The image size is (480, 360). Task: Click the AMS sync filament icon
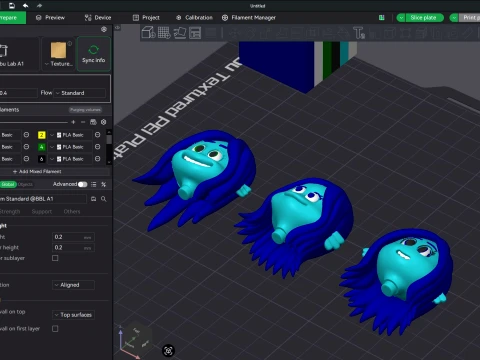coord(93,122)
